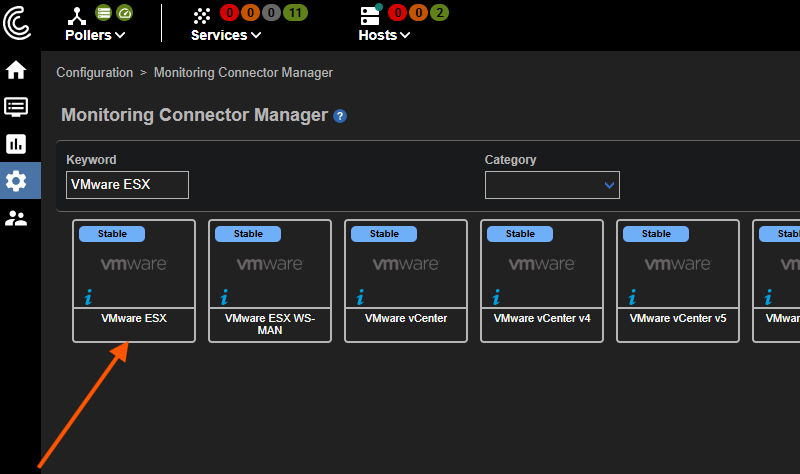The width and height of the screenshot is (800, 474).
Task: Select the Configuration gear sidebar icon
Action: click(x=16, y=181)
